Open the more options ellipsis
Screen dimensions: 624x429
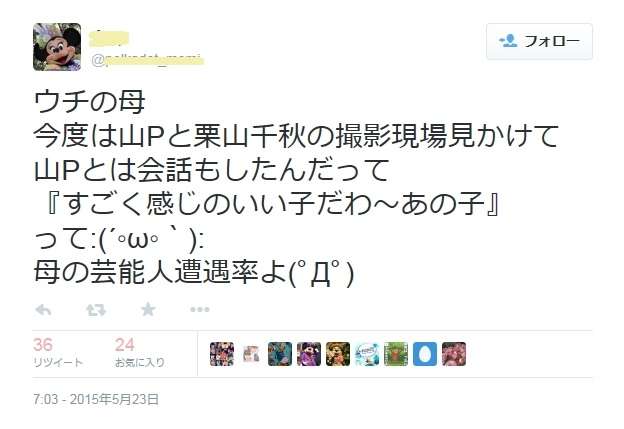pyautogui.click(x=200, y=309)
